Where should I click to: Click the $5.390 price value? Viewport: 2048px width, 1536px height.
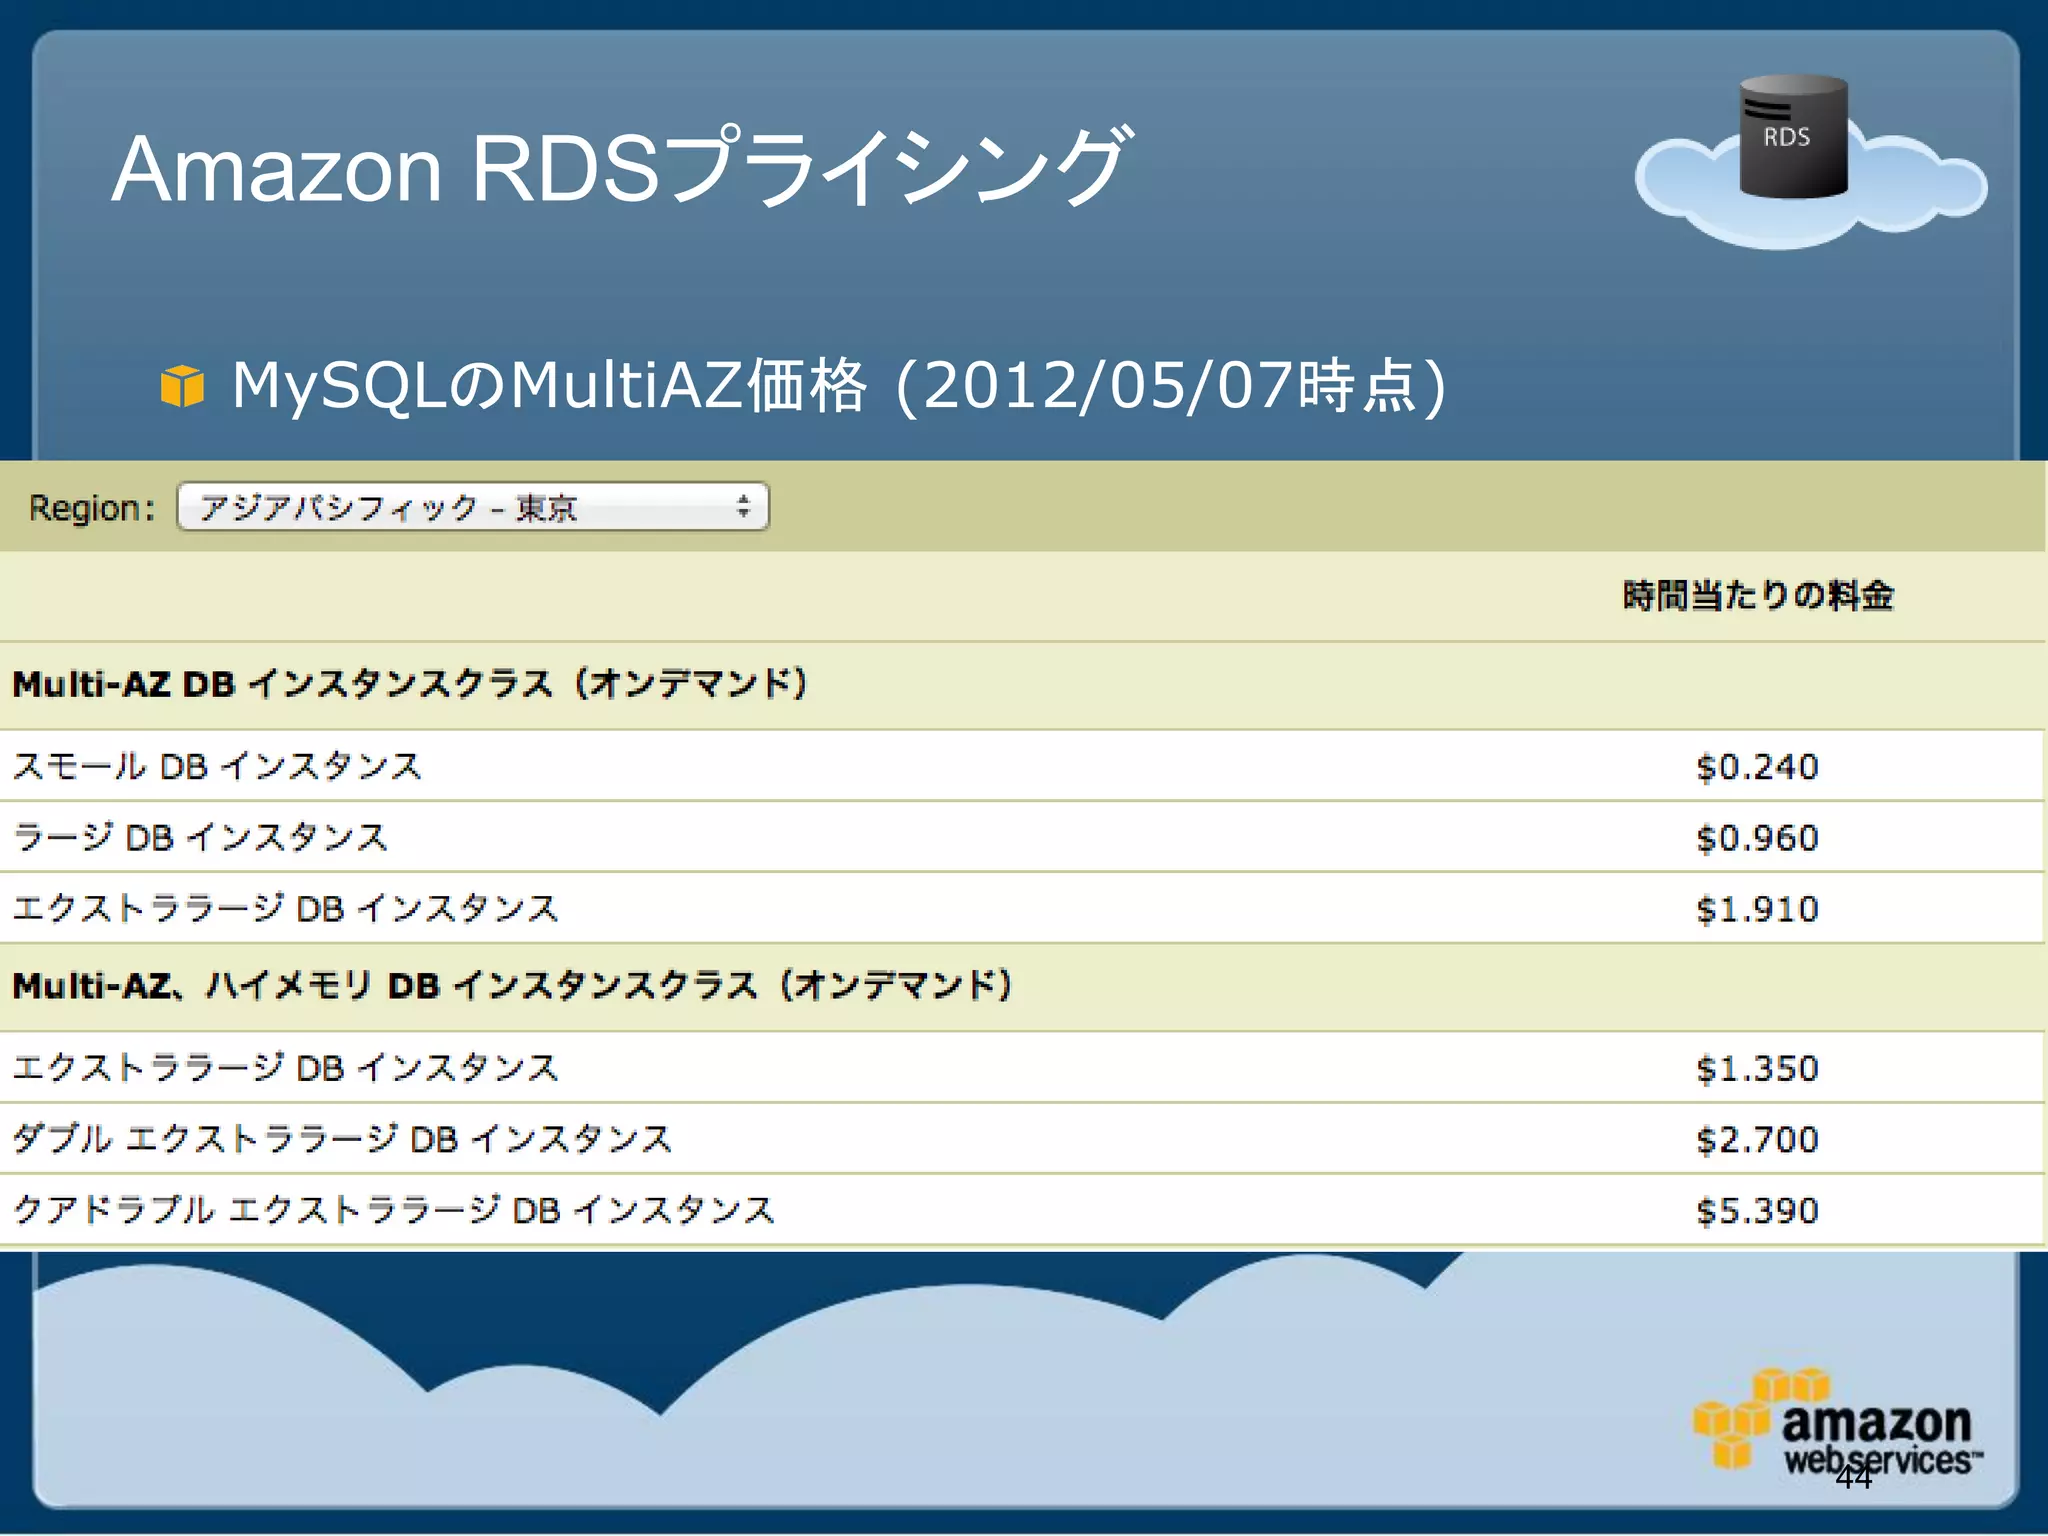click(1757, 1211)
